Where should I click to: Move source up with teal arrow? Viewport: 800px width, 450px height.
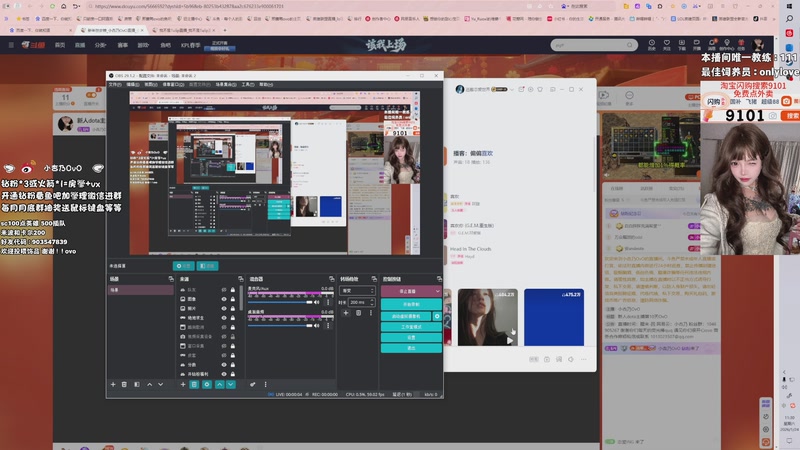[219, 384]
